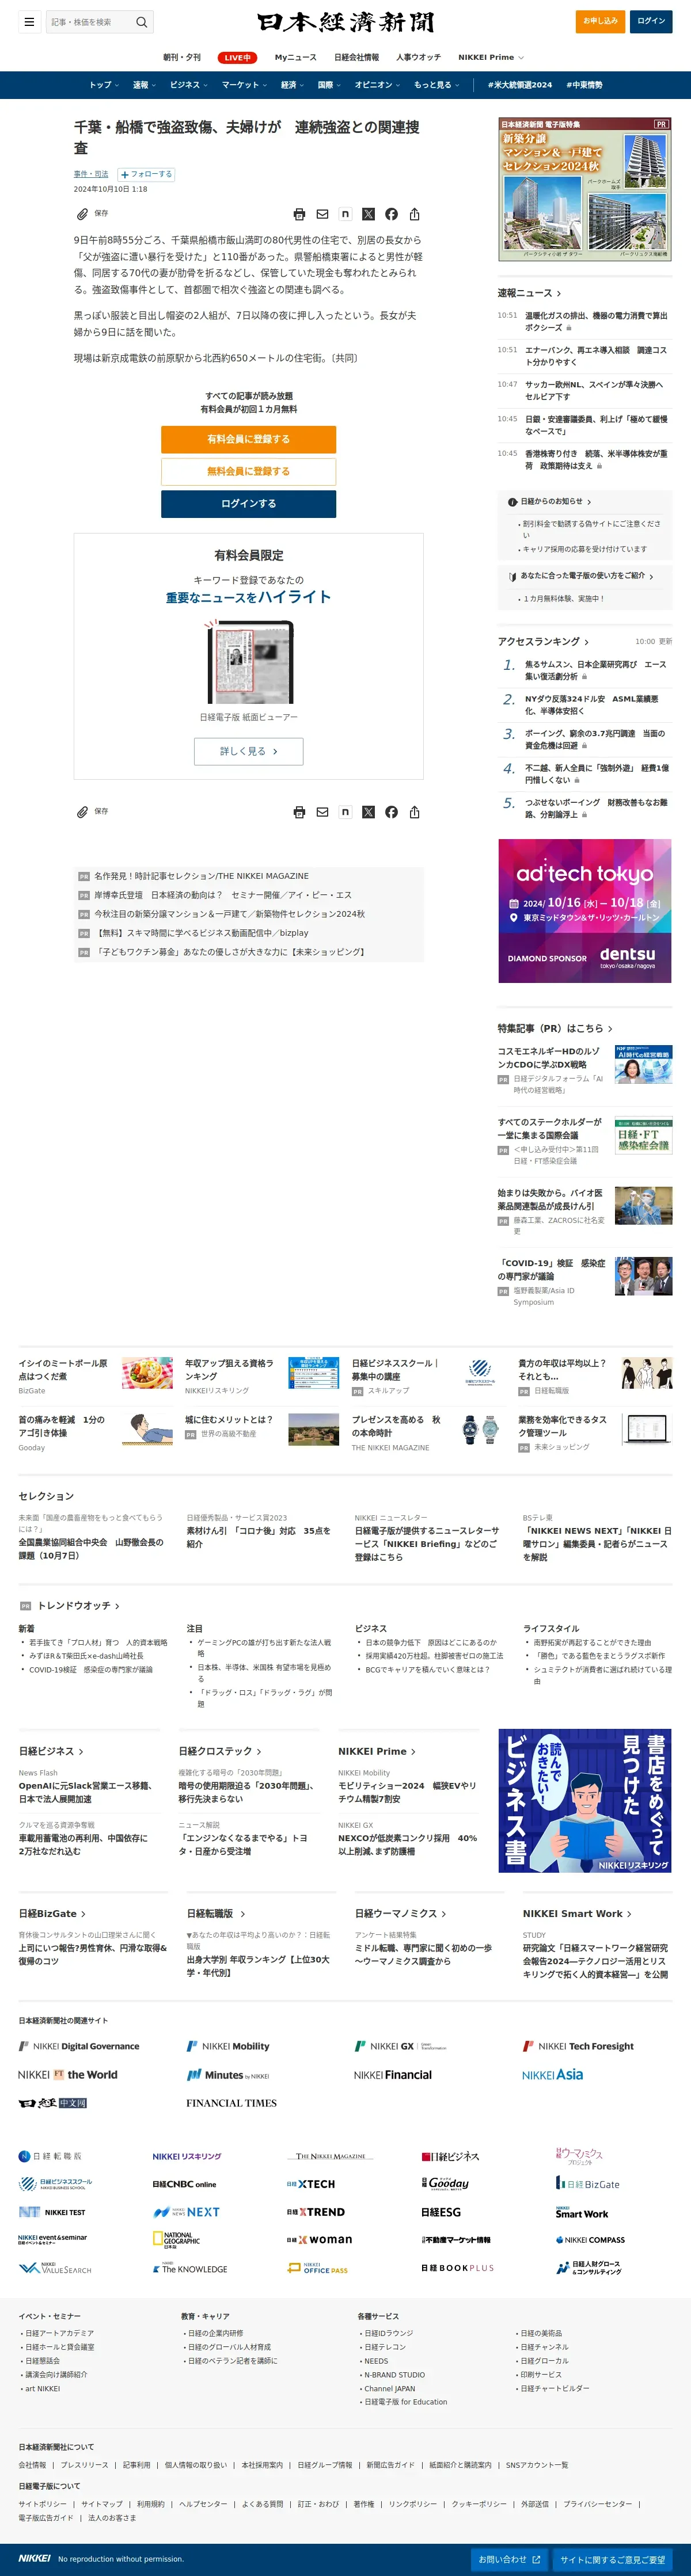Screen dimensions: 691x2576
Task: Open NIKKEI Asia logo link
Action: tap(552, 2074)
